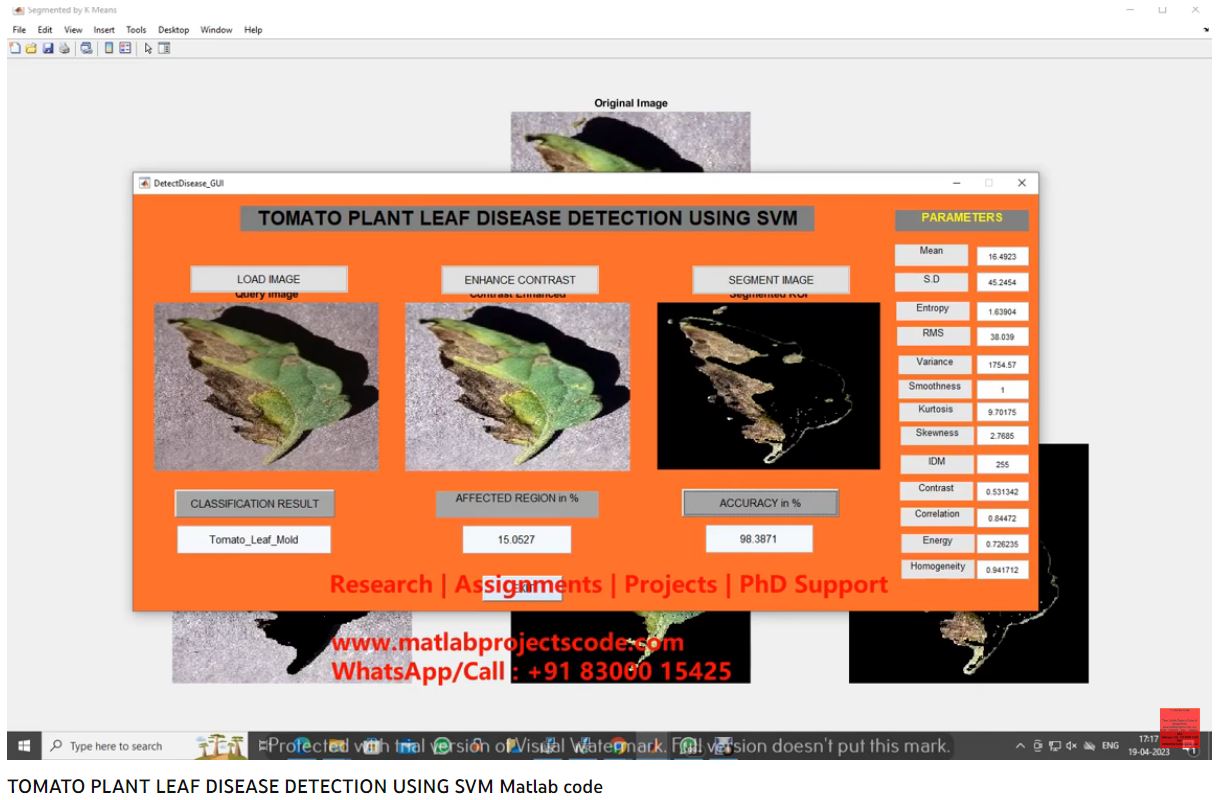Open the Windows Start button
This screenshot has height=800, width=1221.
pos(24,746)
